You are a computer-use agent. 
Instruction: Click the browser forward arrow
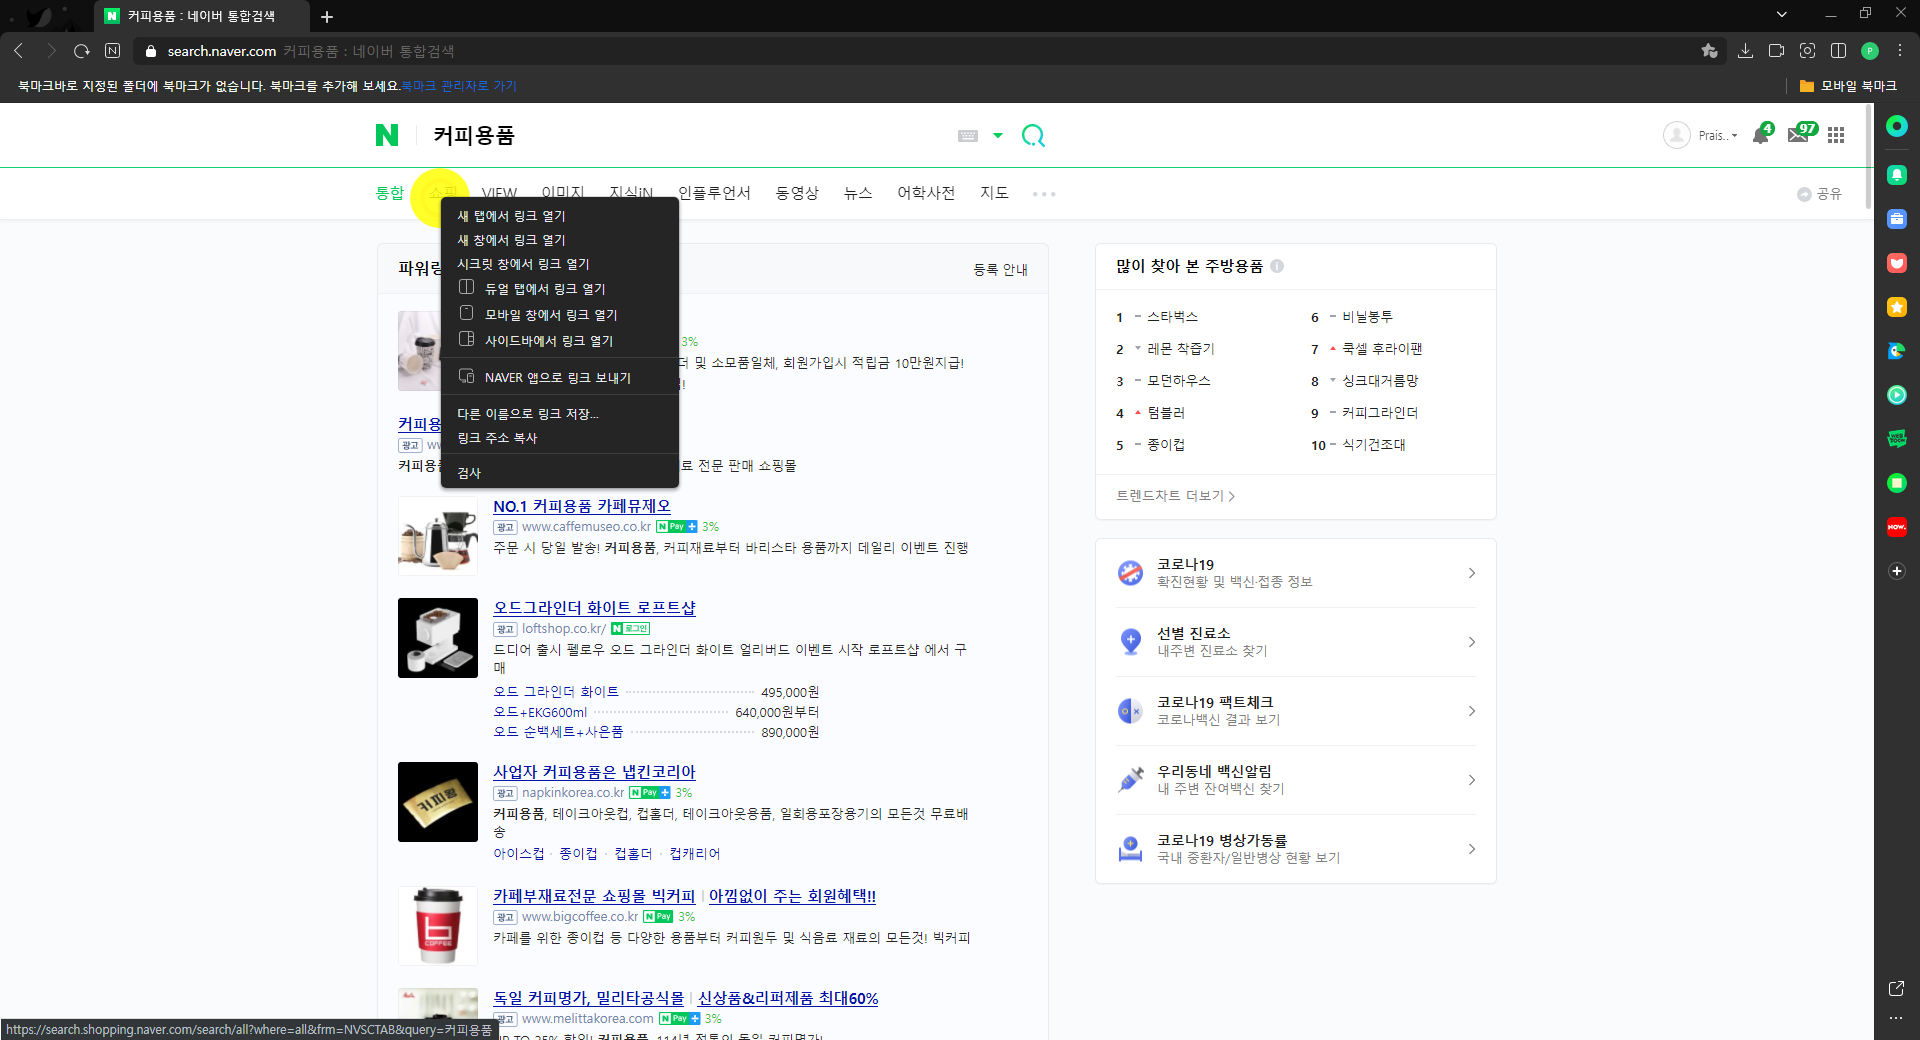coord(51,51)
